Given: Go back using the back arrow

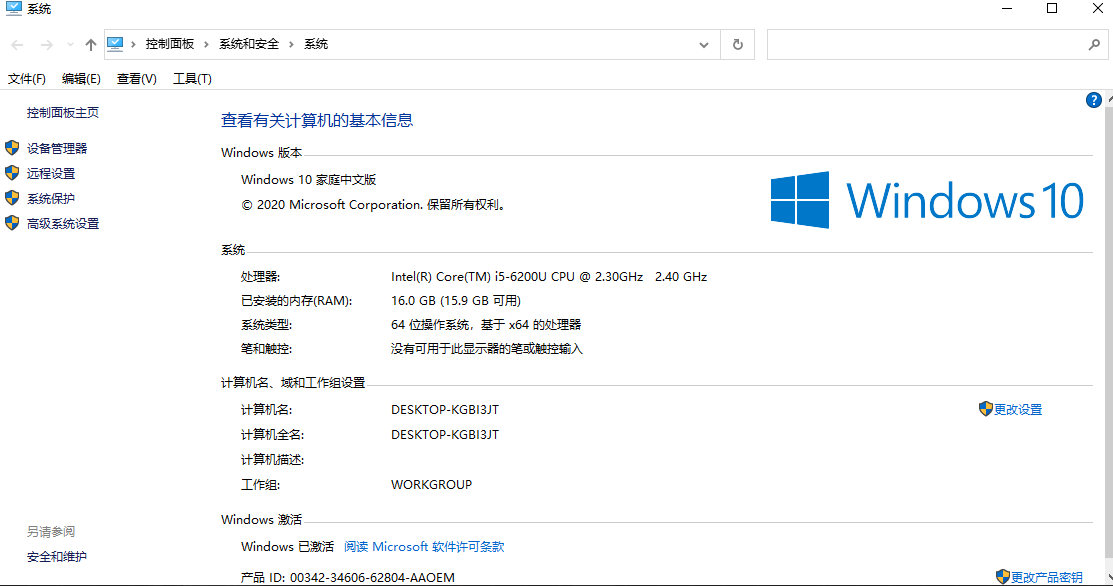Looking at the screenshot, I should pos(17,45).
